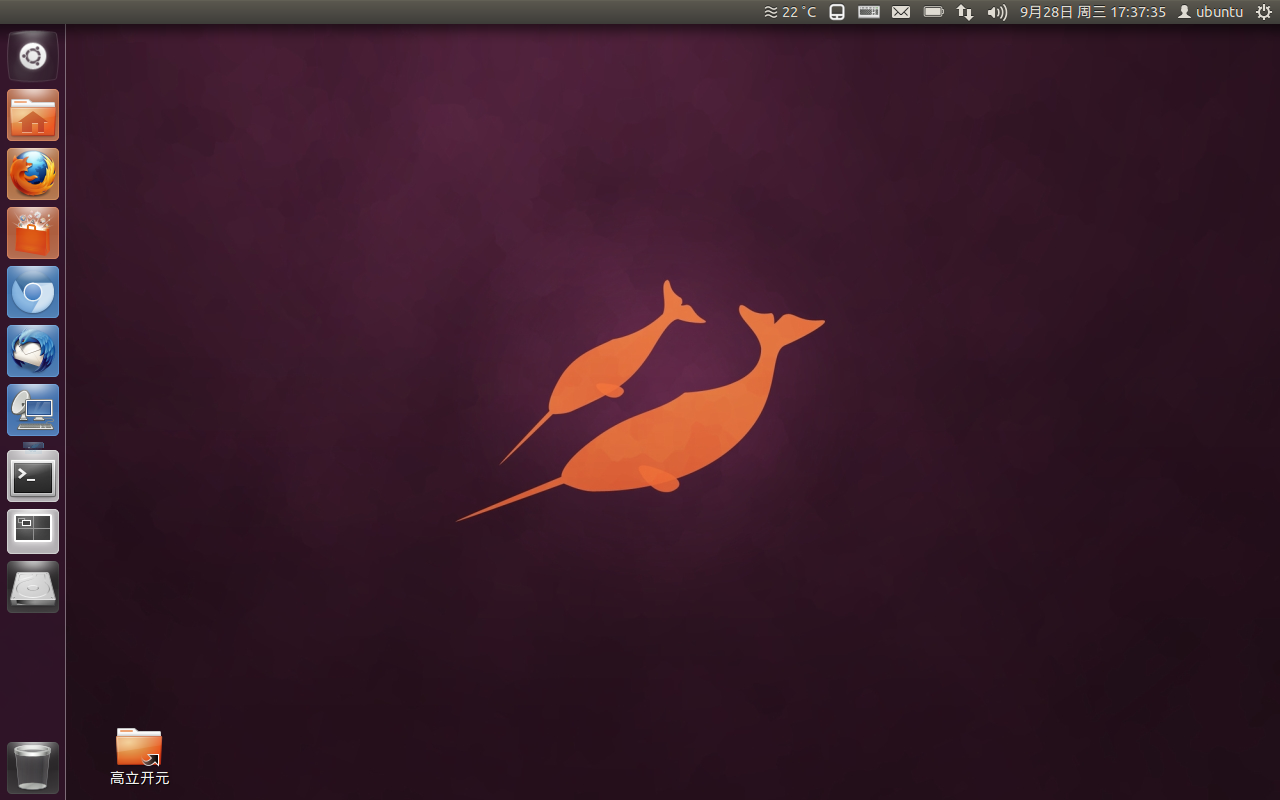This screenshot has height=800, width=1280.
Task: Launch the Terminal from the launcher
Action: coord(33,476)
